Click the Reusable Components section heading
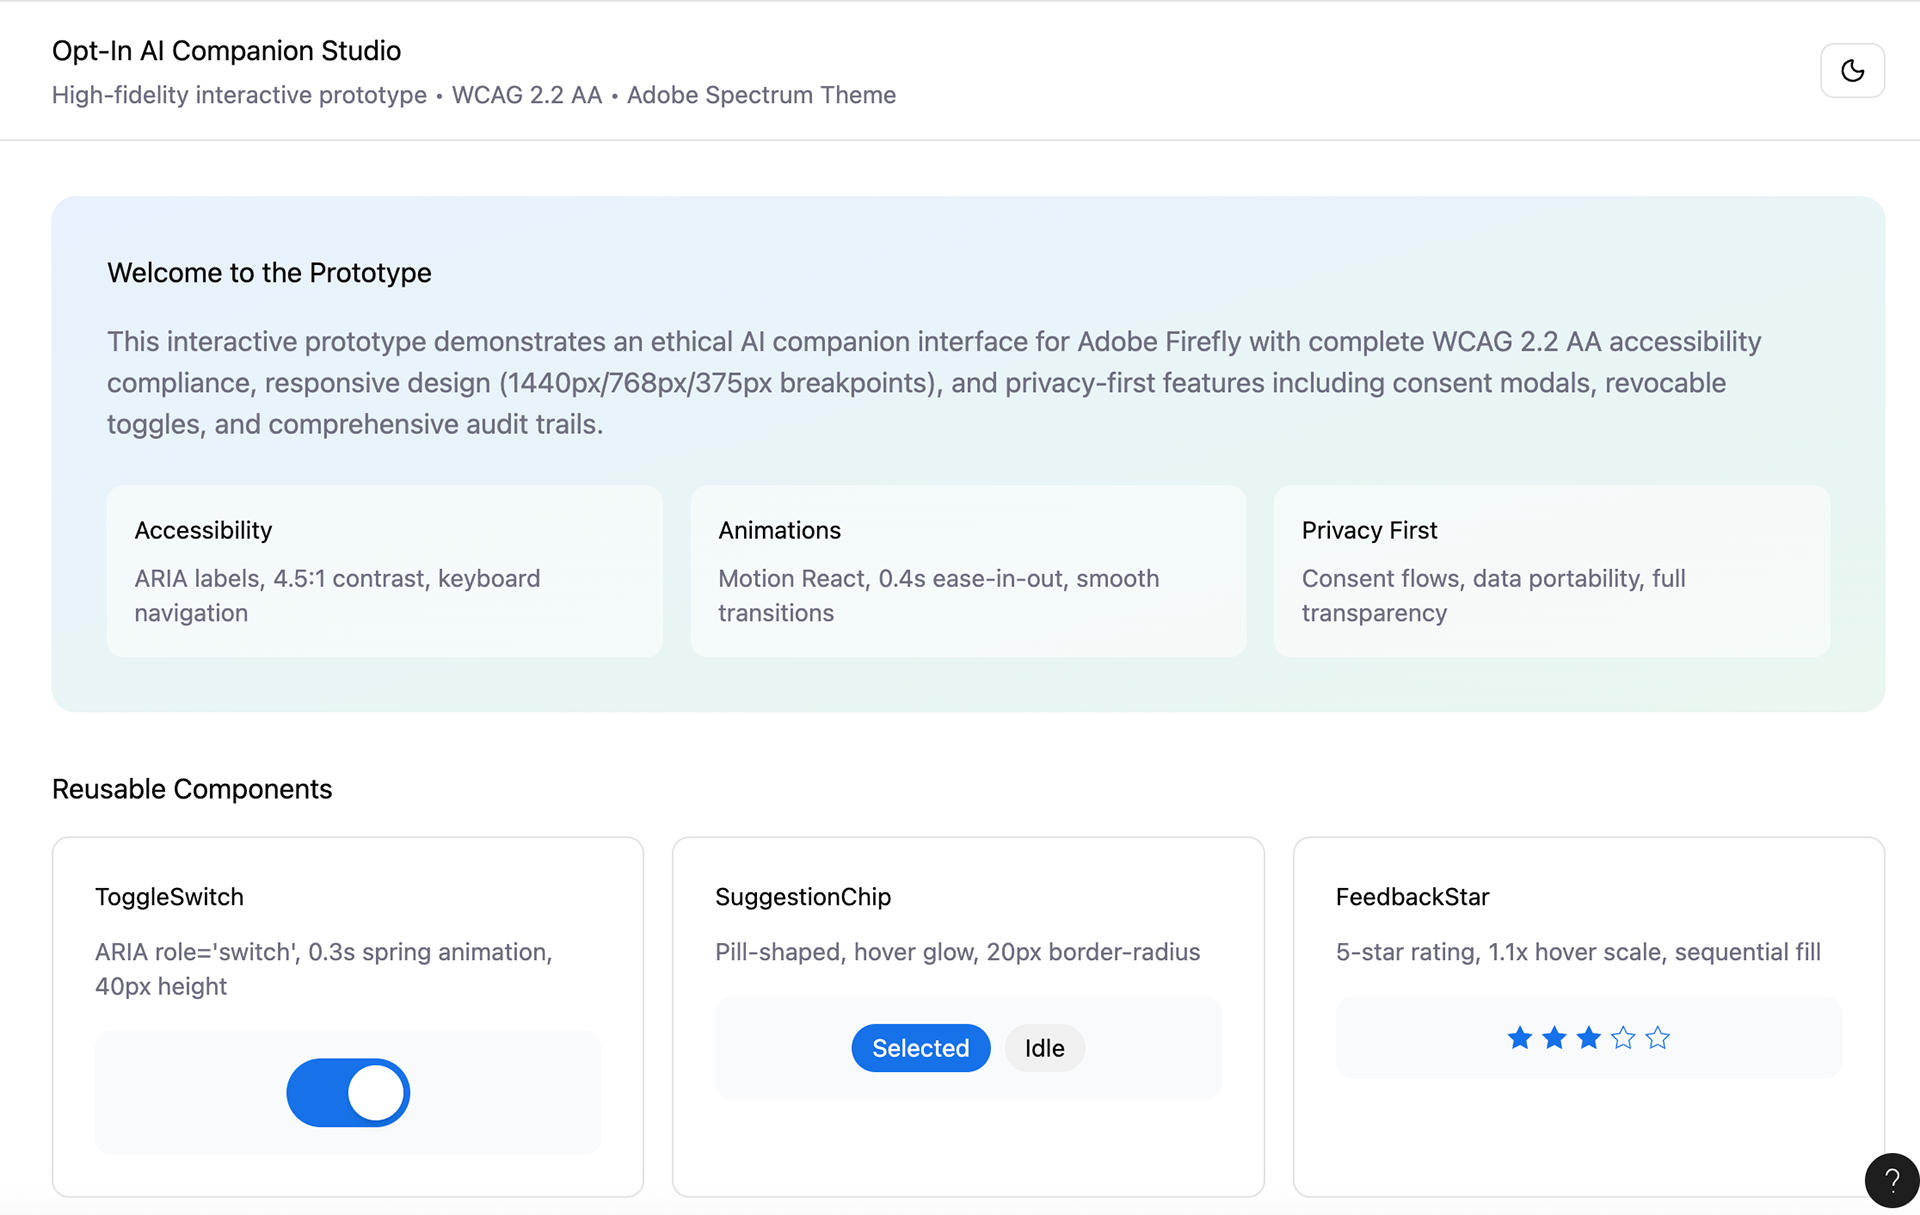The height and width of the screenshot is (1215, 1920). [192, 789]
